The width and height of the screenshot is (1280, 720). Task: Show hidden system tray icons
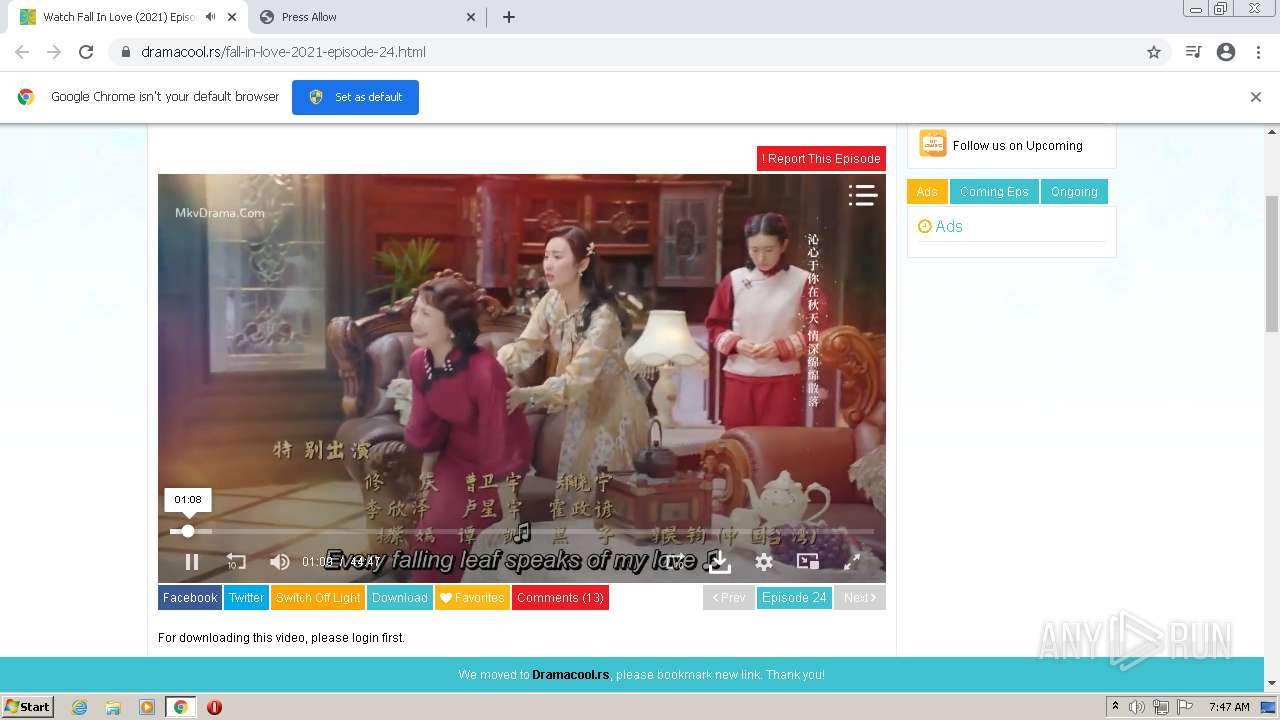click(x=1116, y=707)
